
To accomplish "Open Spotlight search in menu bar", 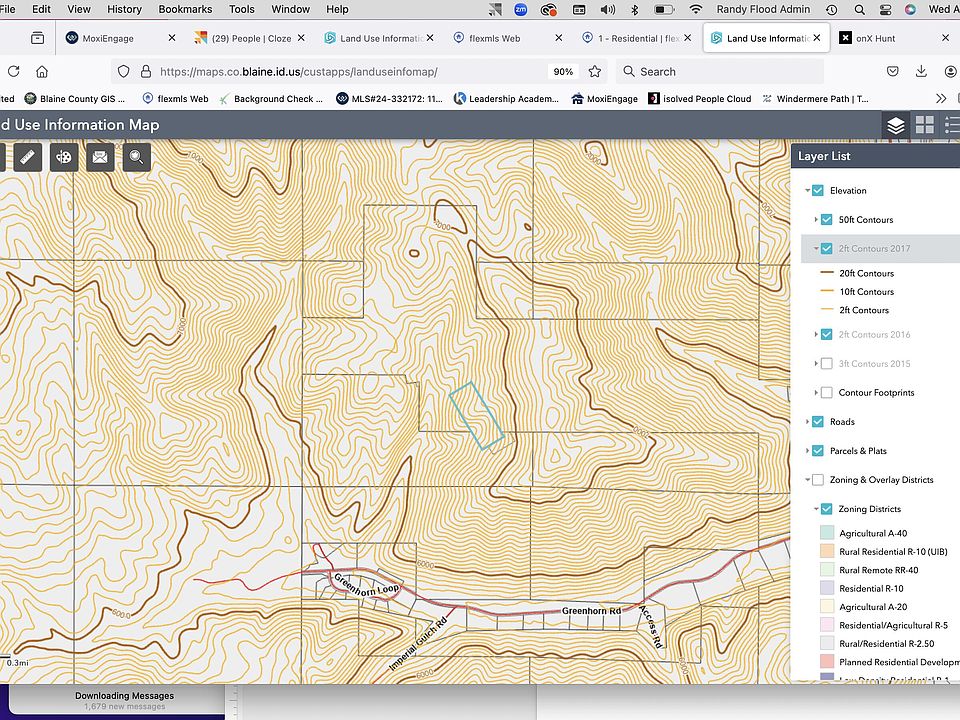I will [860, 9].
